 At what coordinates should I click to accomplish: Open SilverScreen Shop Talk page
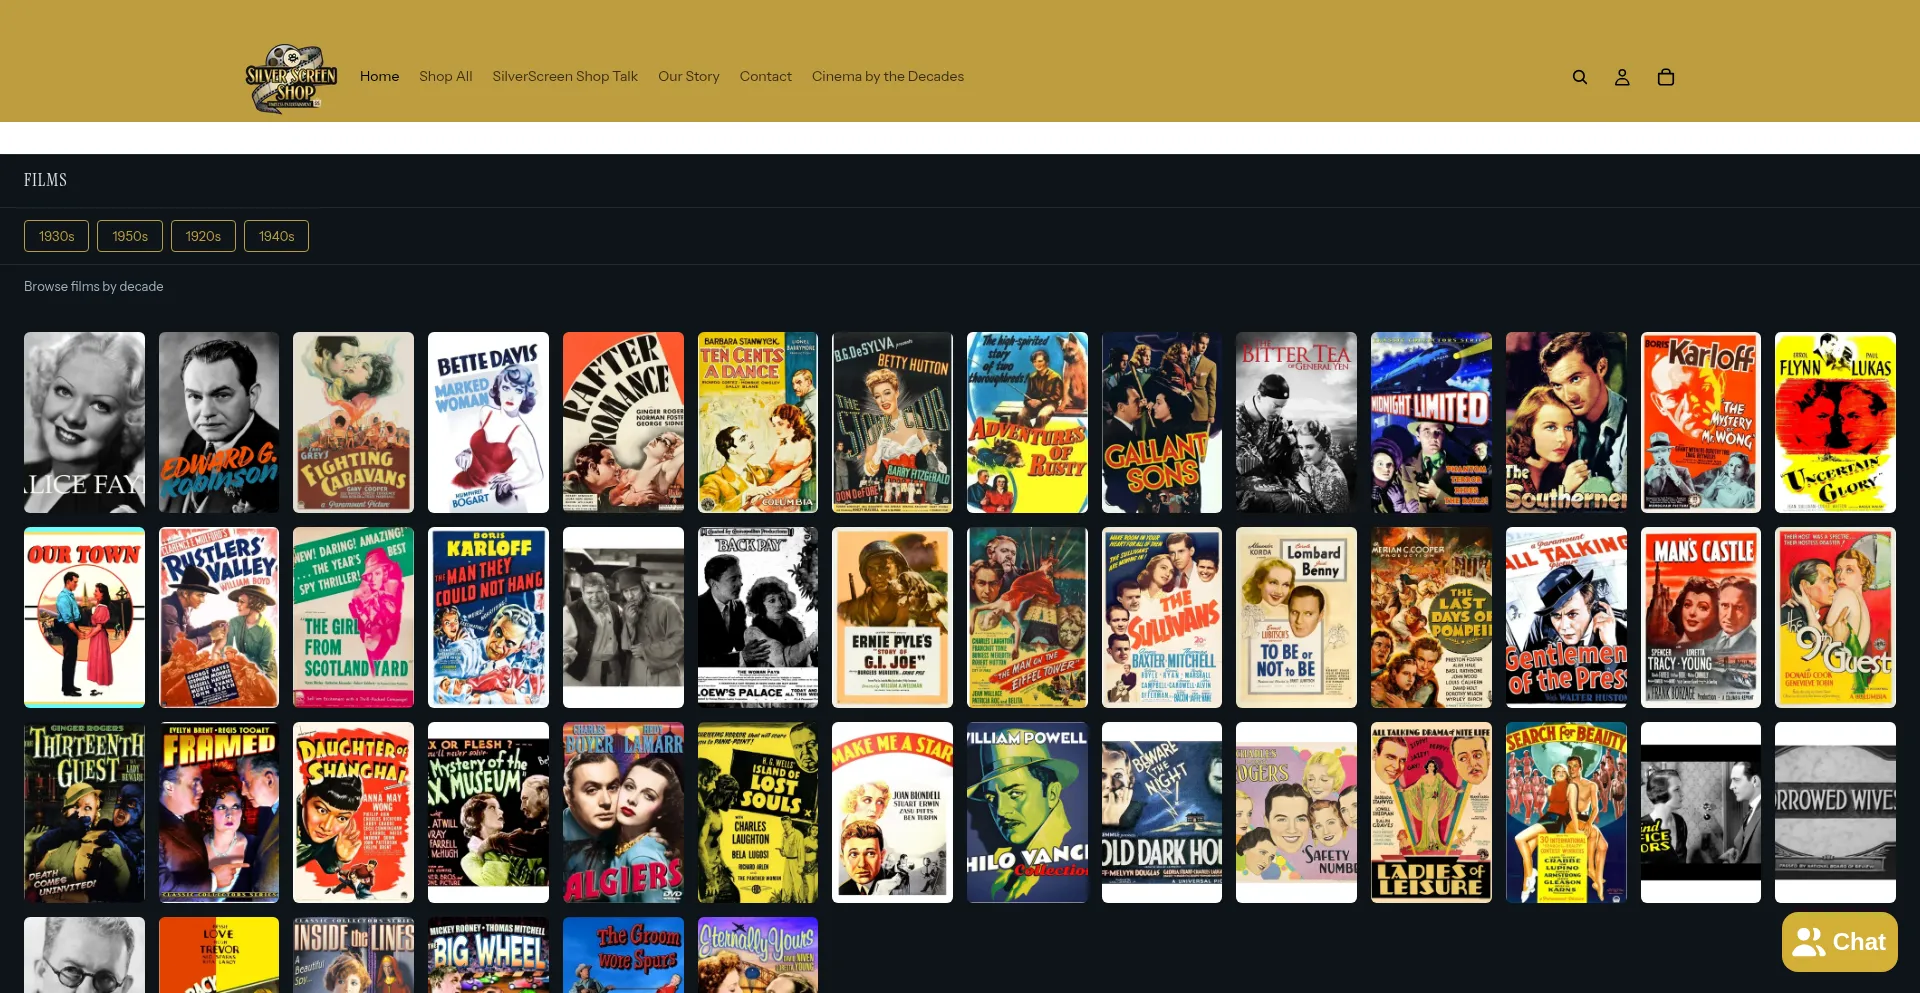pyautogui.click(x=565, y=76)
